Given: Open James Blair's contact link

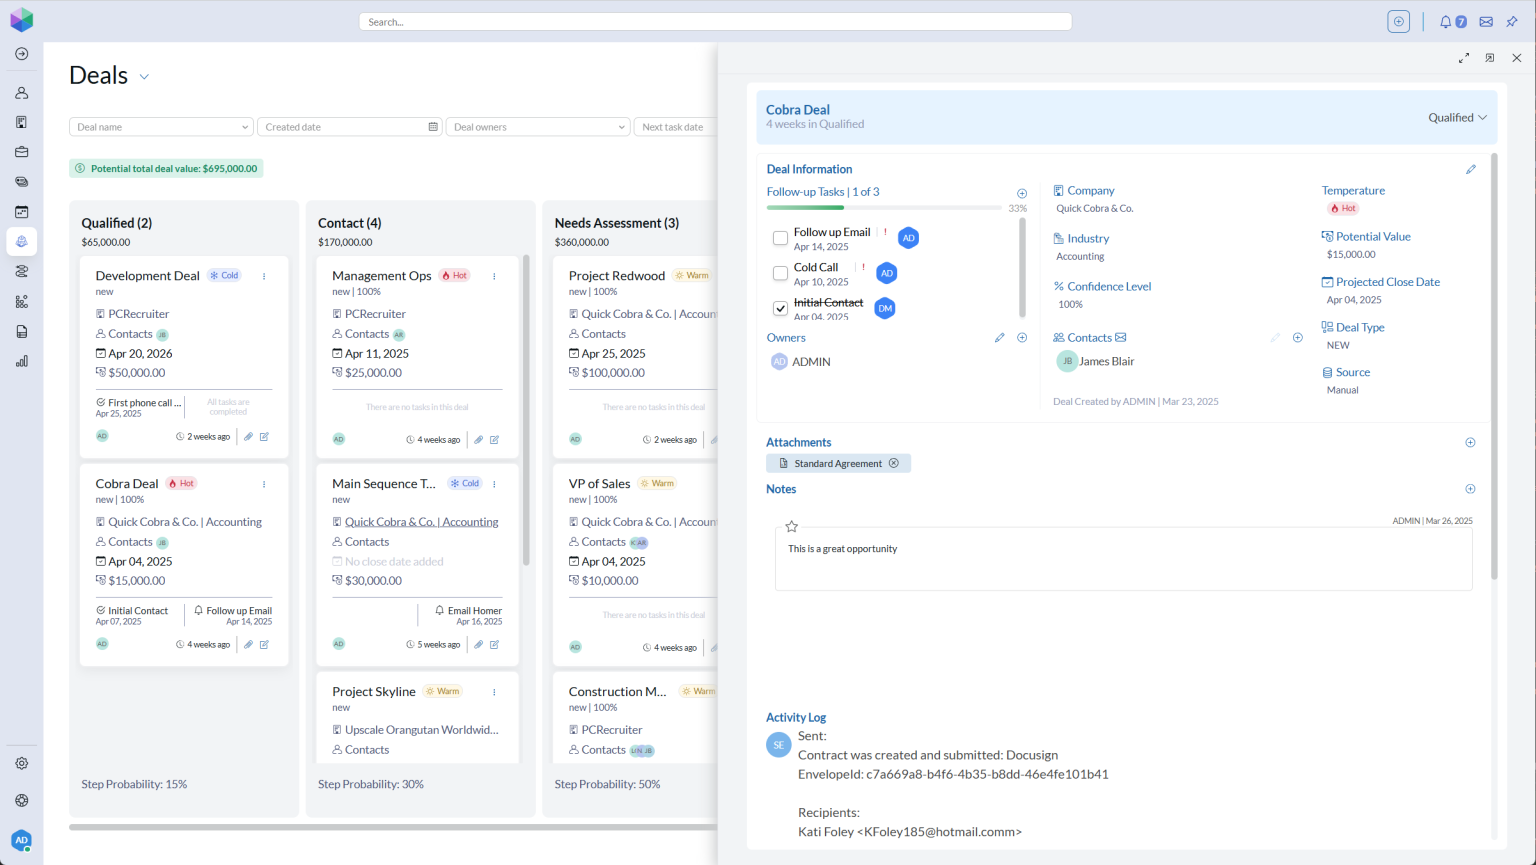Looking at the screenshot, I should [x=1107, y=360].
